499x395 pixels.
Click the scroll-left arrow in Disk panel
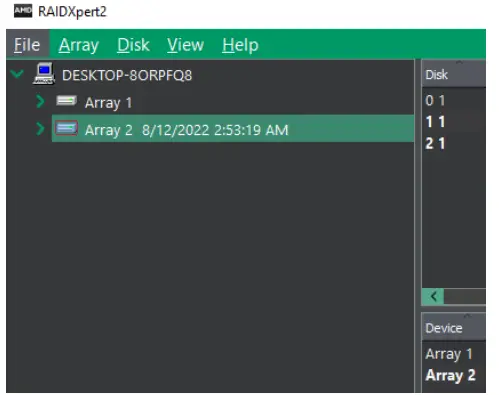(x=433, y=296)
